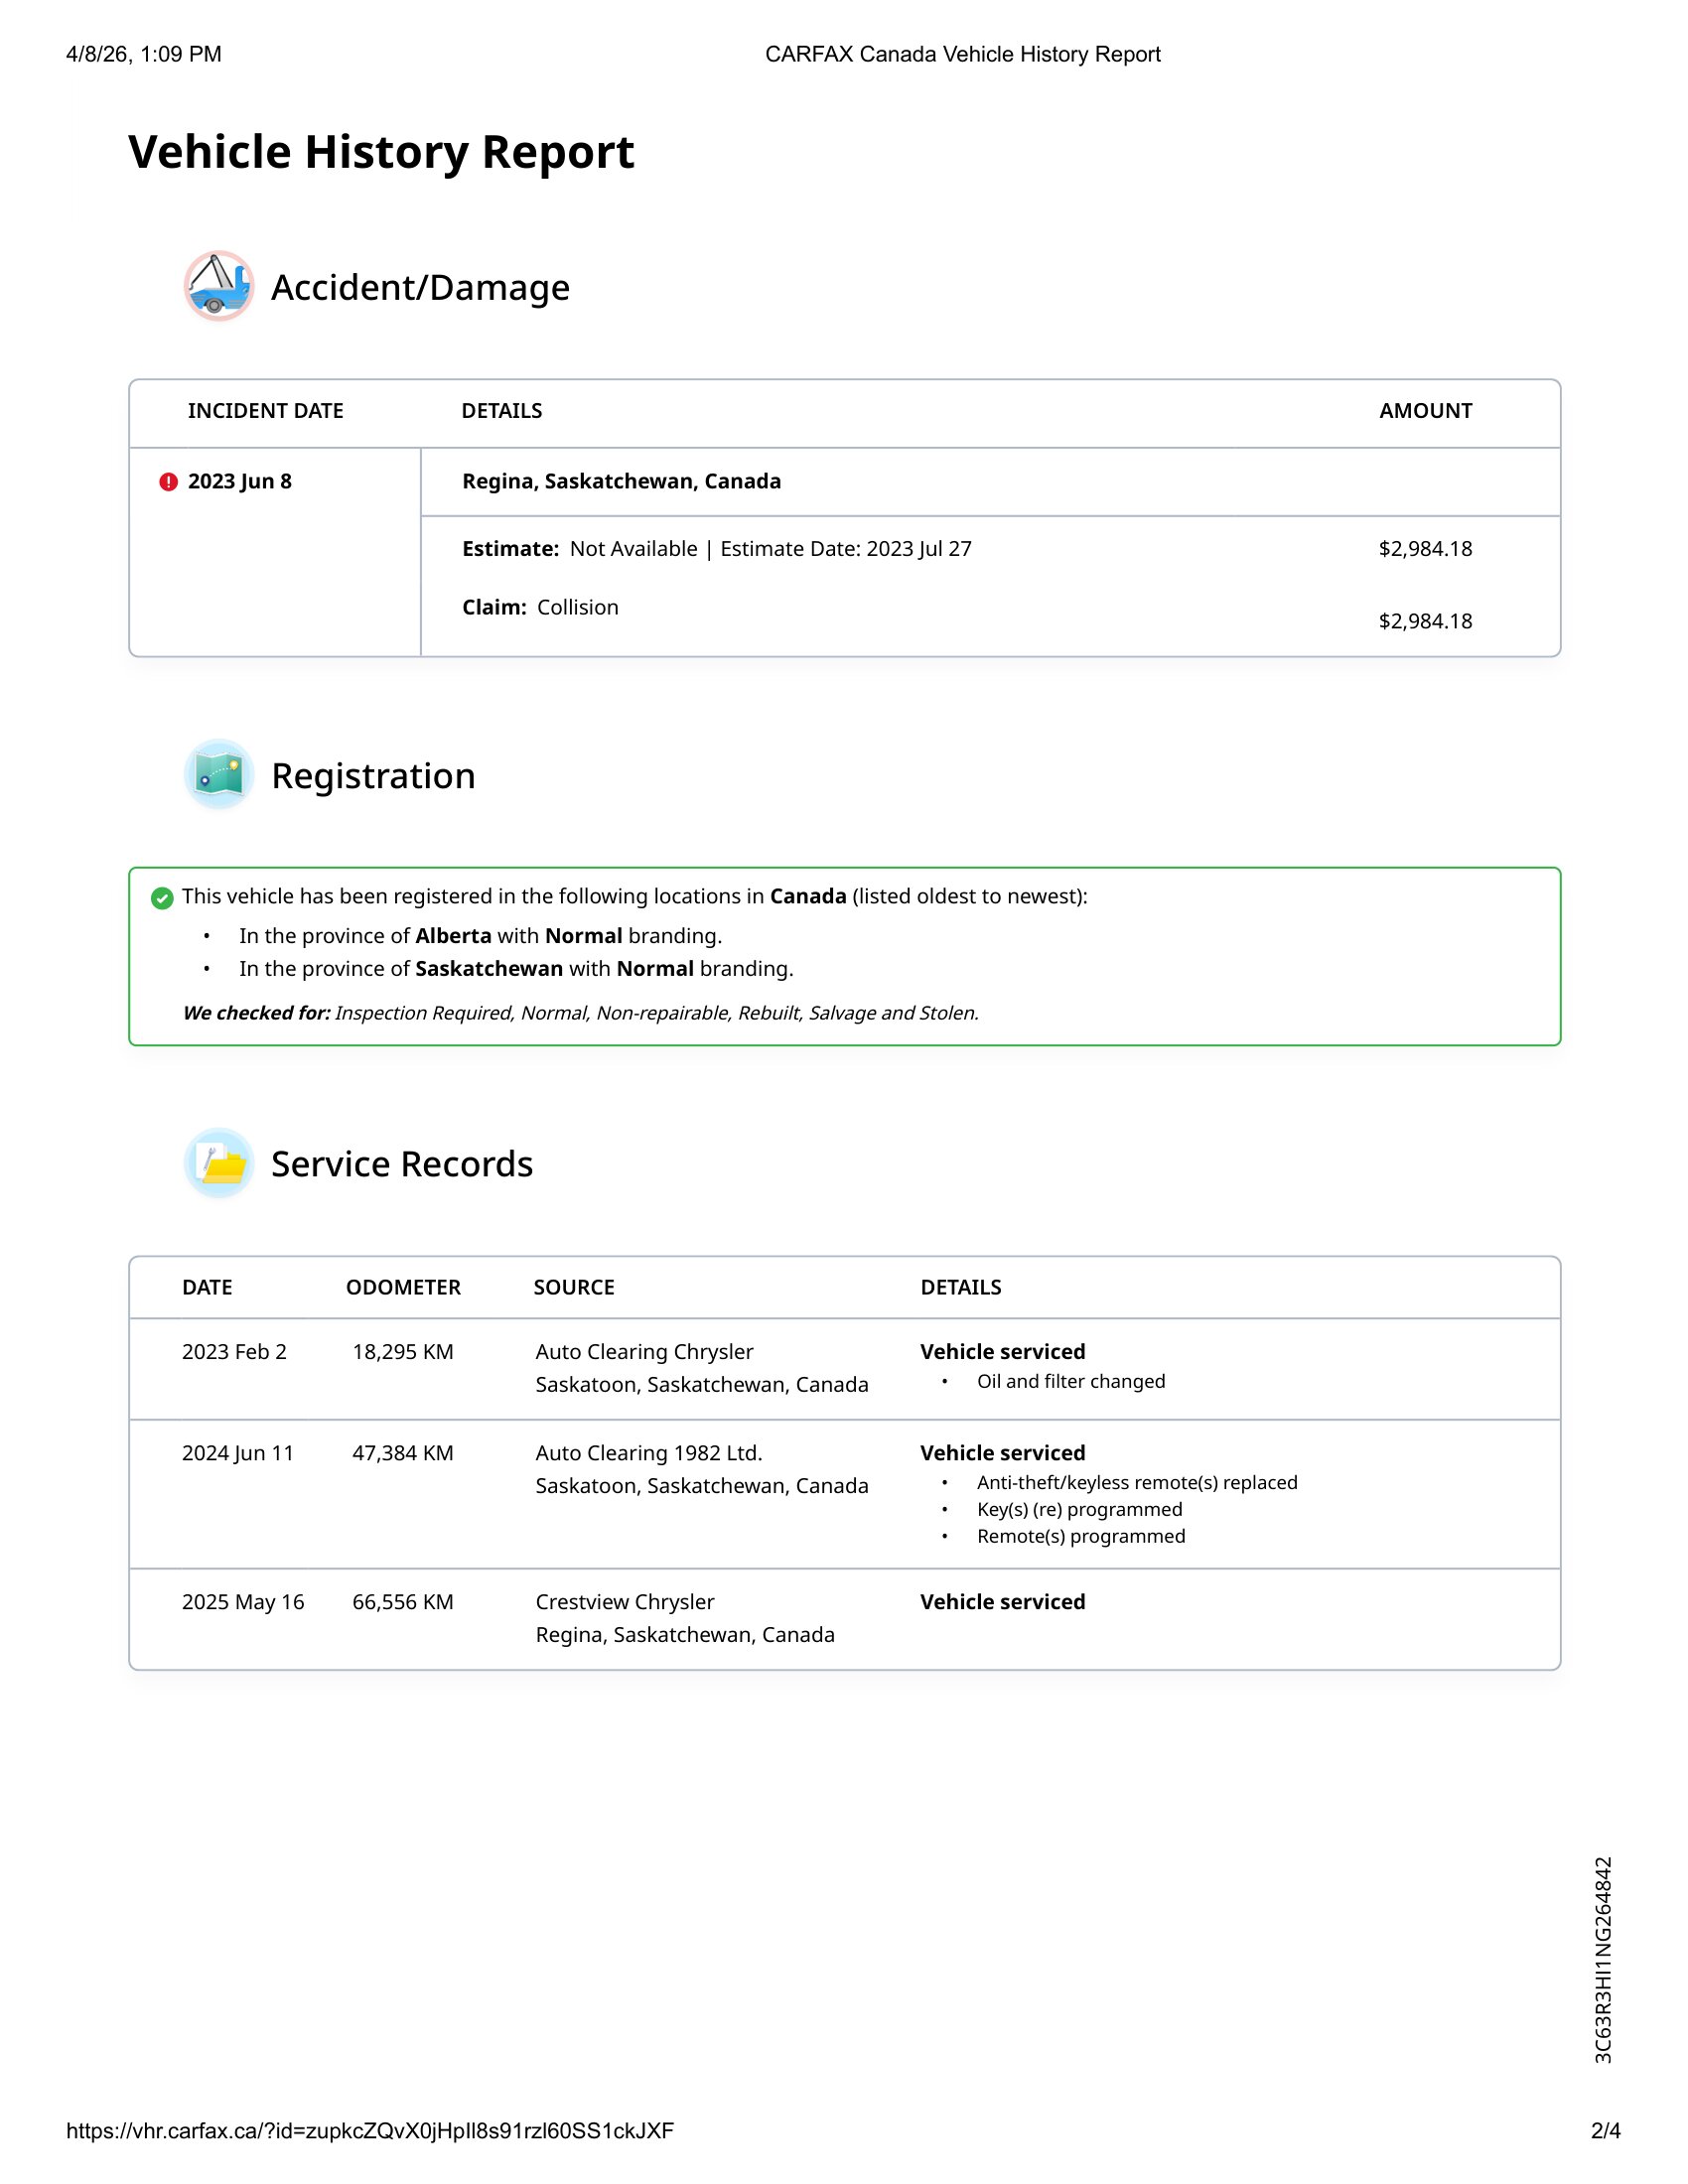Click the Saskatchewan province registration entry
Screen dimensions: 1688x2184
pyautogui.click(x=516, y=969)
